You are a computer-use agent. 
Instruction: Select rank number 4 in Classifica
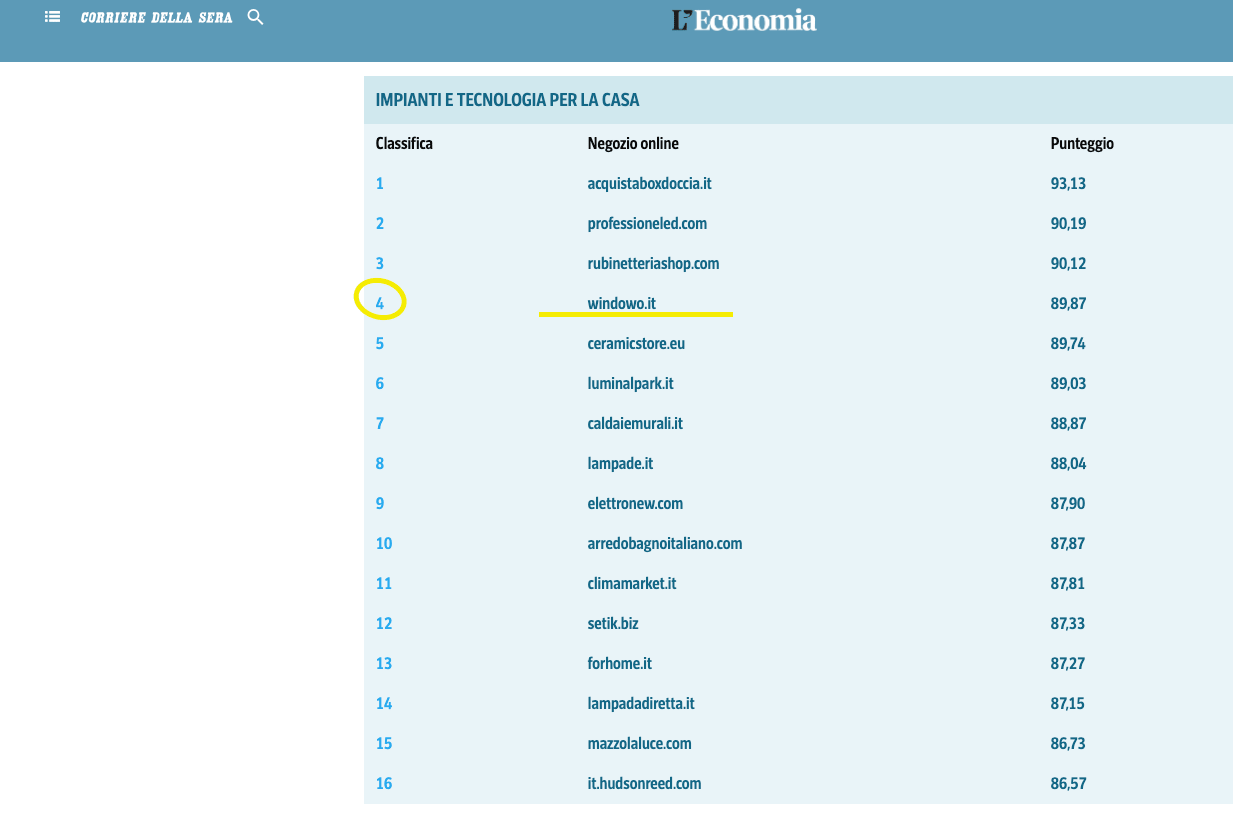tap(380, 303)
